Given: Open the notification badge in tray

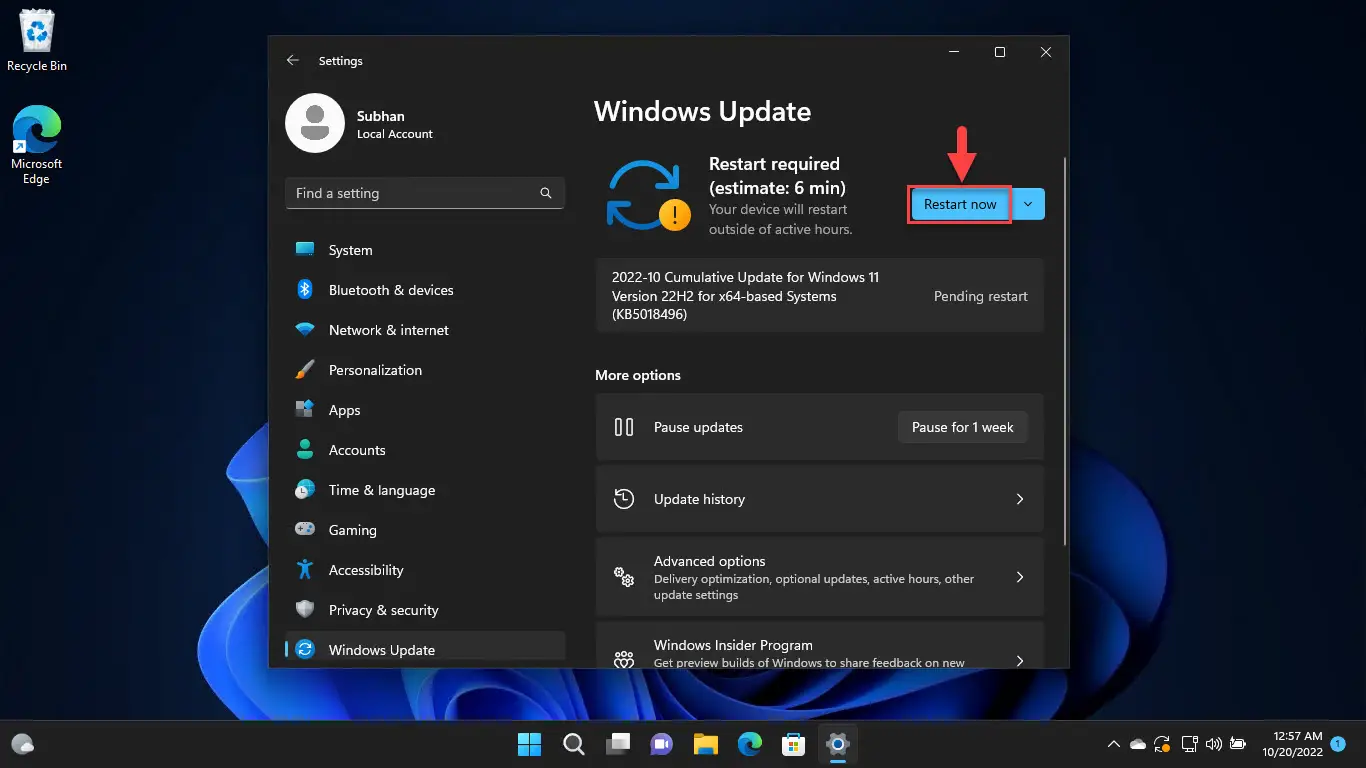Looking at the screenshot, I should (x=1338, y=744).
